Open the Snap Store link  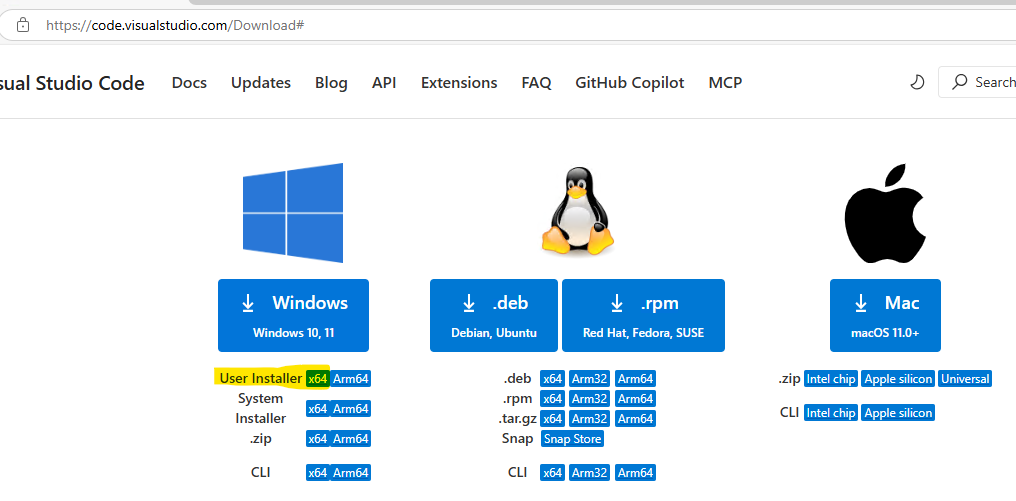coord(573,439)
